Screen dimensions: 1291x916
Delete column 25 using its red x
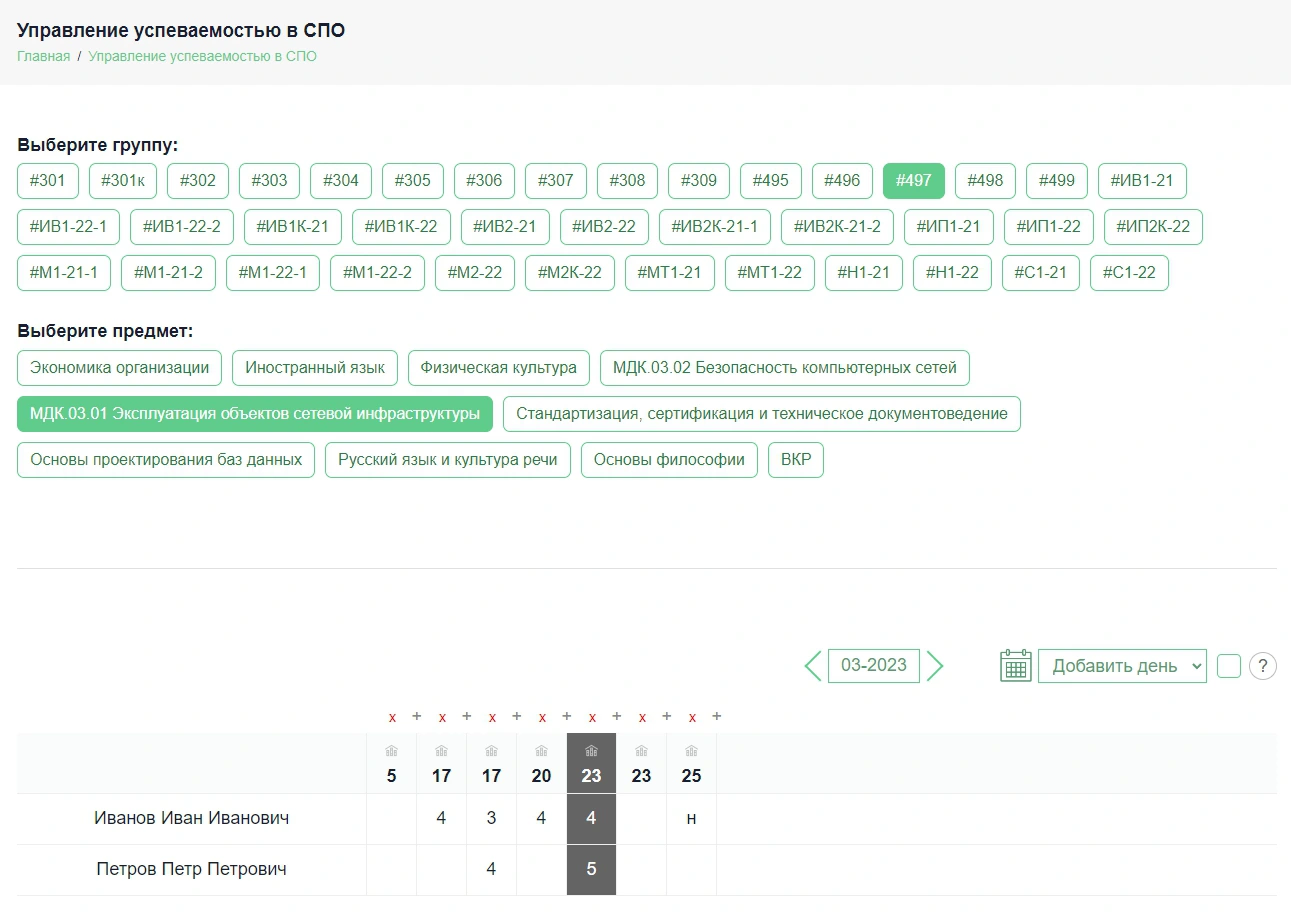(692, 717)
